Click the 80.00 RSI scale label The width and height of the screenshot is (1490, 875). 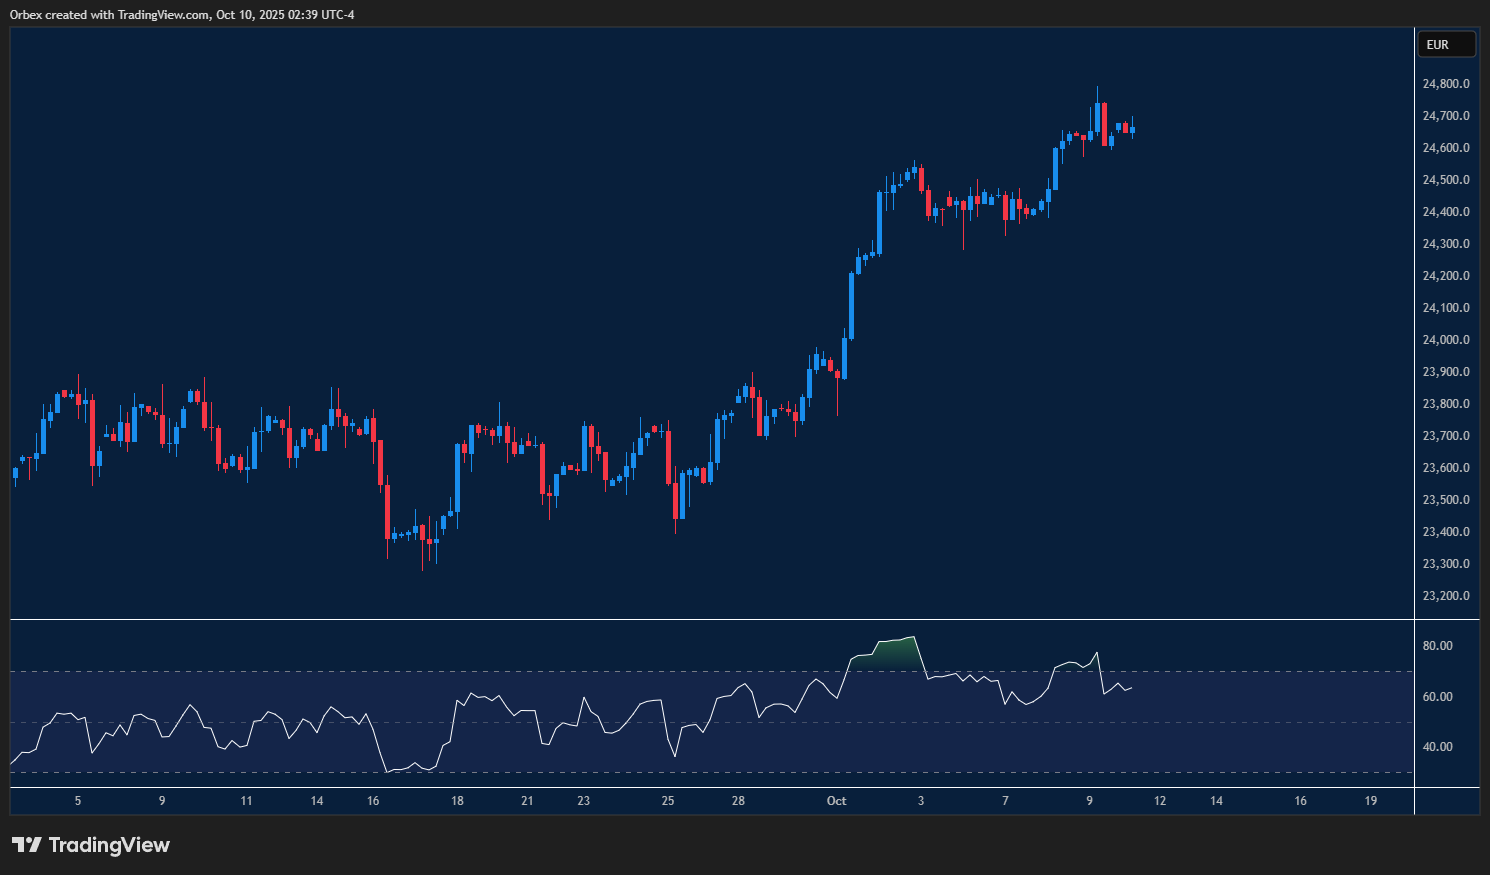1437,646
